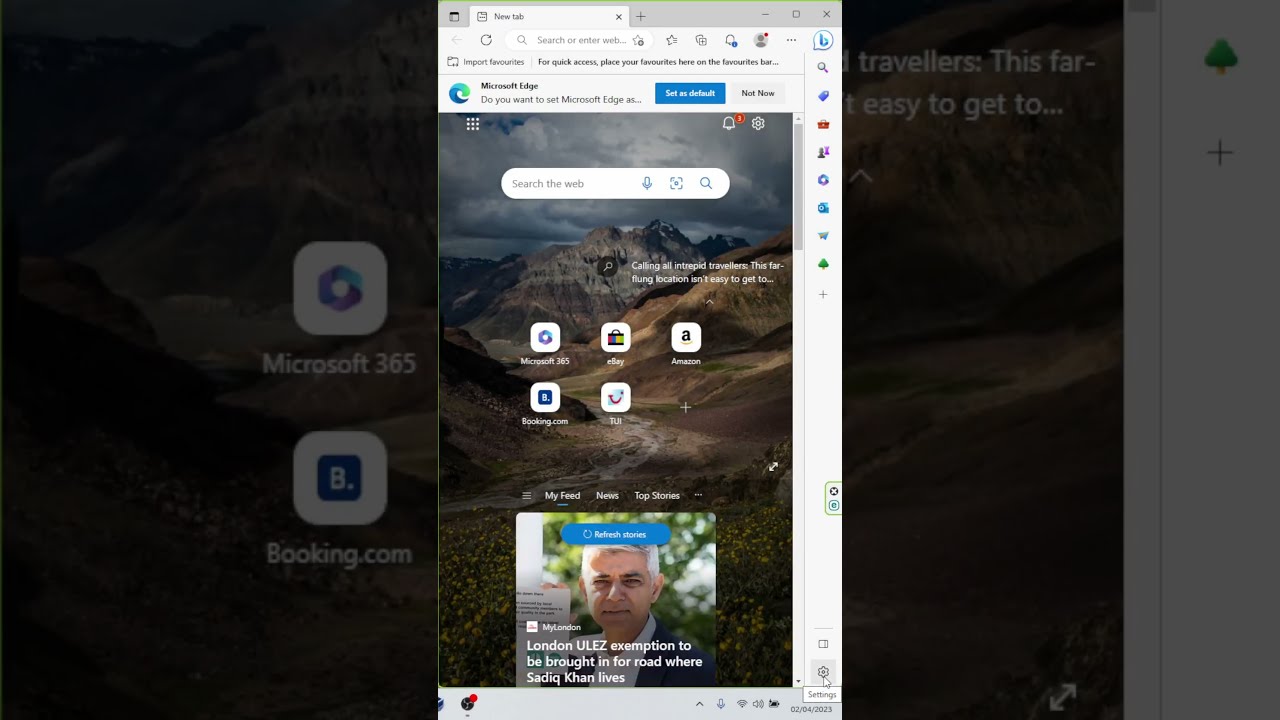Open sidebar Shopping tag tool
The width and height of the screenshot is (1280, 720).
pos(823,96)
